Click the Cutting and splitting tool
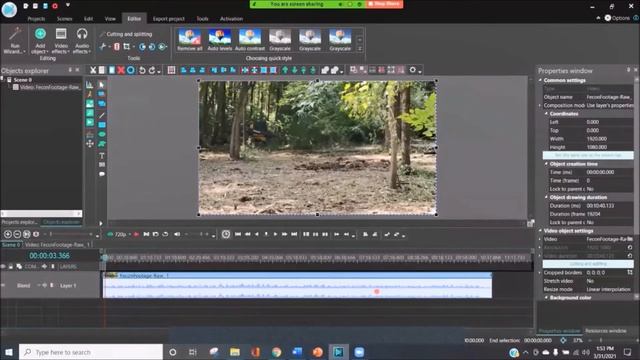This screenshot has width=640, height=360. (x=126, y=34)
